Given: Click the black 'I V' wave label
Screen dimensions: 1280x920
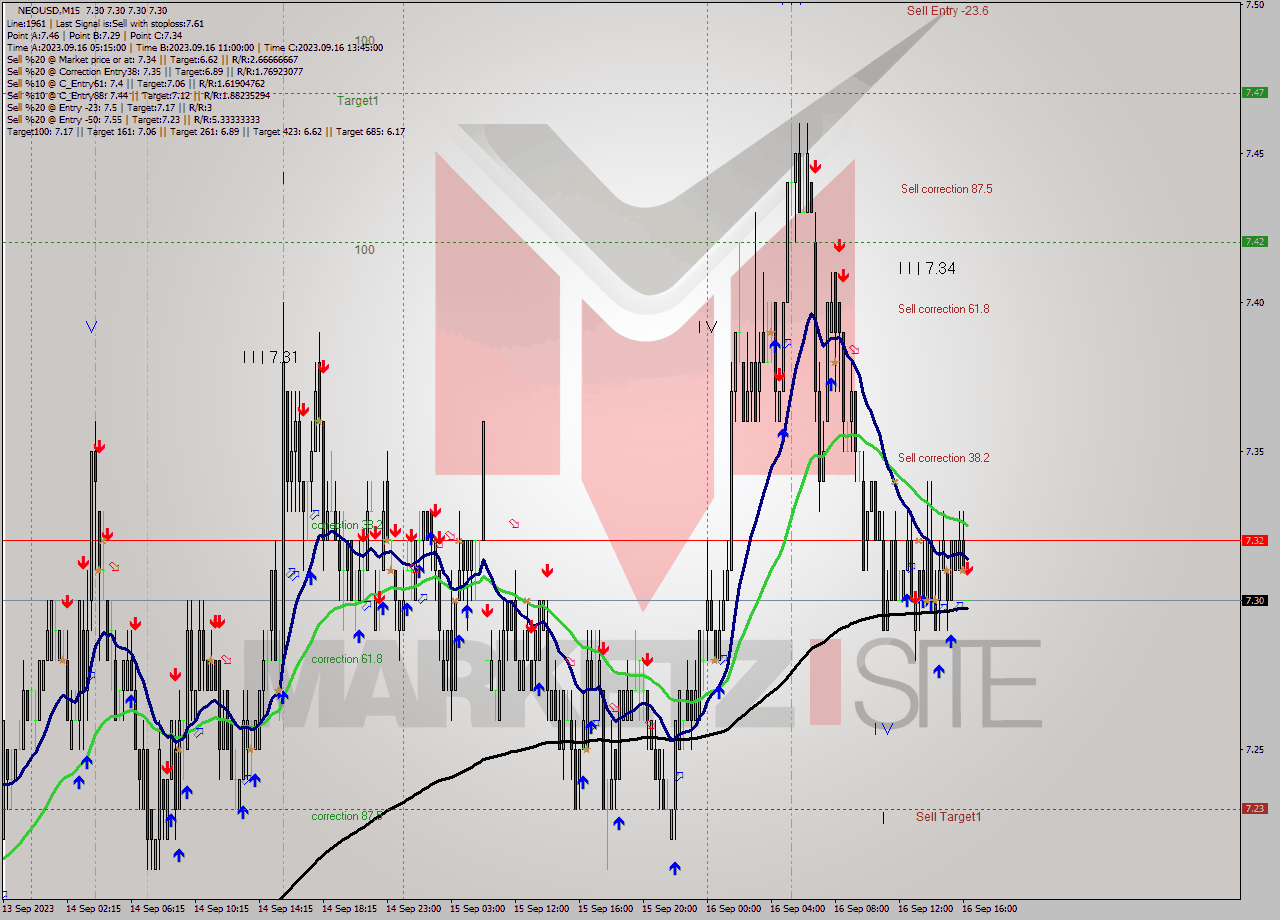Looking at the screenshot, I should tap(707, 326).
